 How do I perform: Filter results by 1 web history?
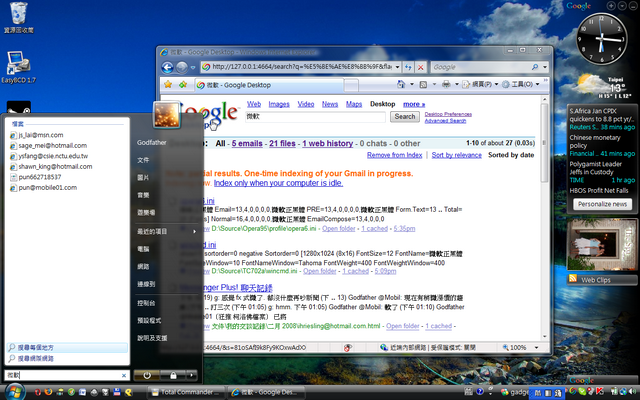pyautogui.click(x=327, y=143)
